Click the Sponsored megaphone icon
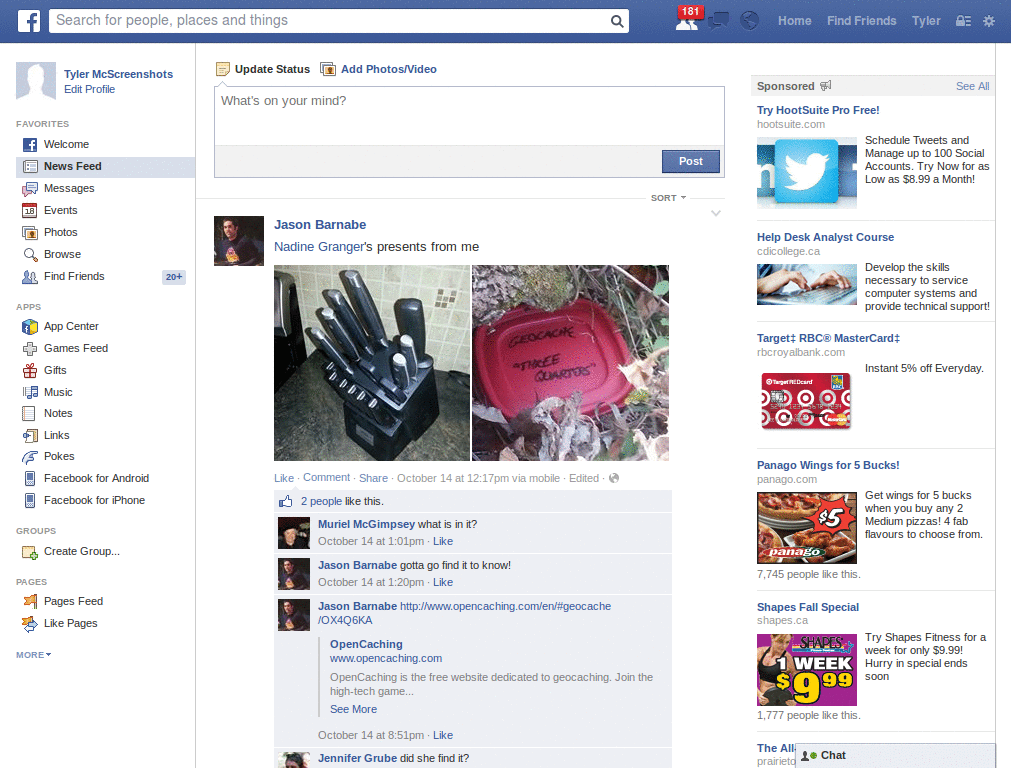This screenshot has height=768, width=1024. point(826,86)
